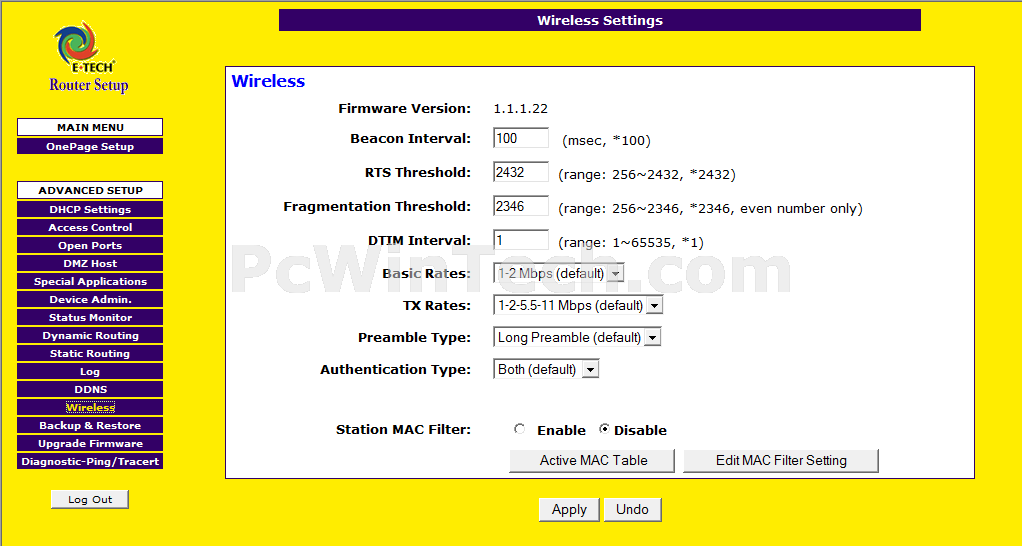Image resolution: width=1022 pixels, height=546 pixels.
Task: Navigate to DMZ Host
Action: click(x=90, y=264)
